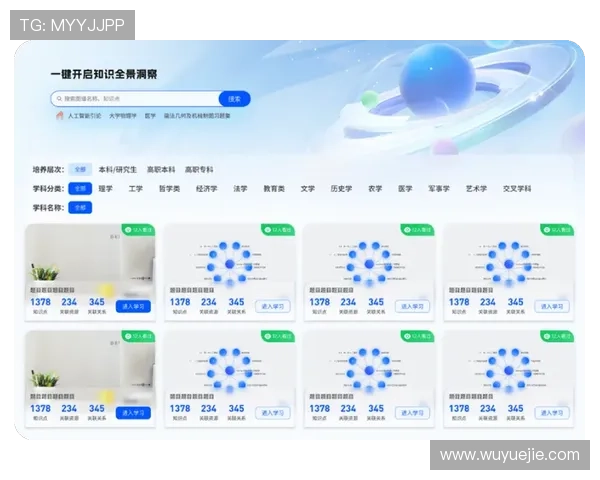
Task: Click the green badge on the bottom-row second card
Action: (278, 336)
